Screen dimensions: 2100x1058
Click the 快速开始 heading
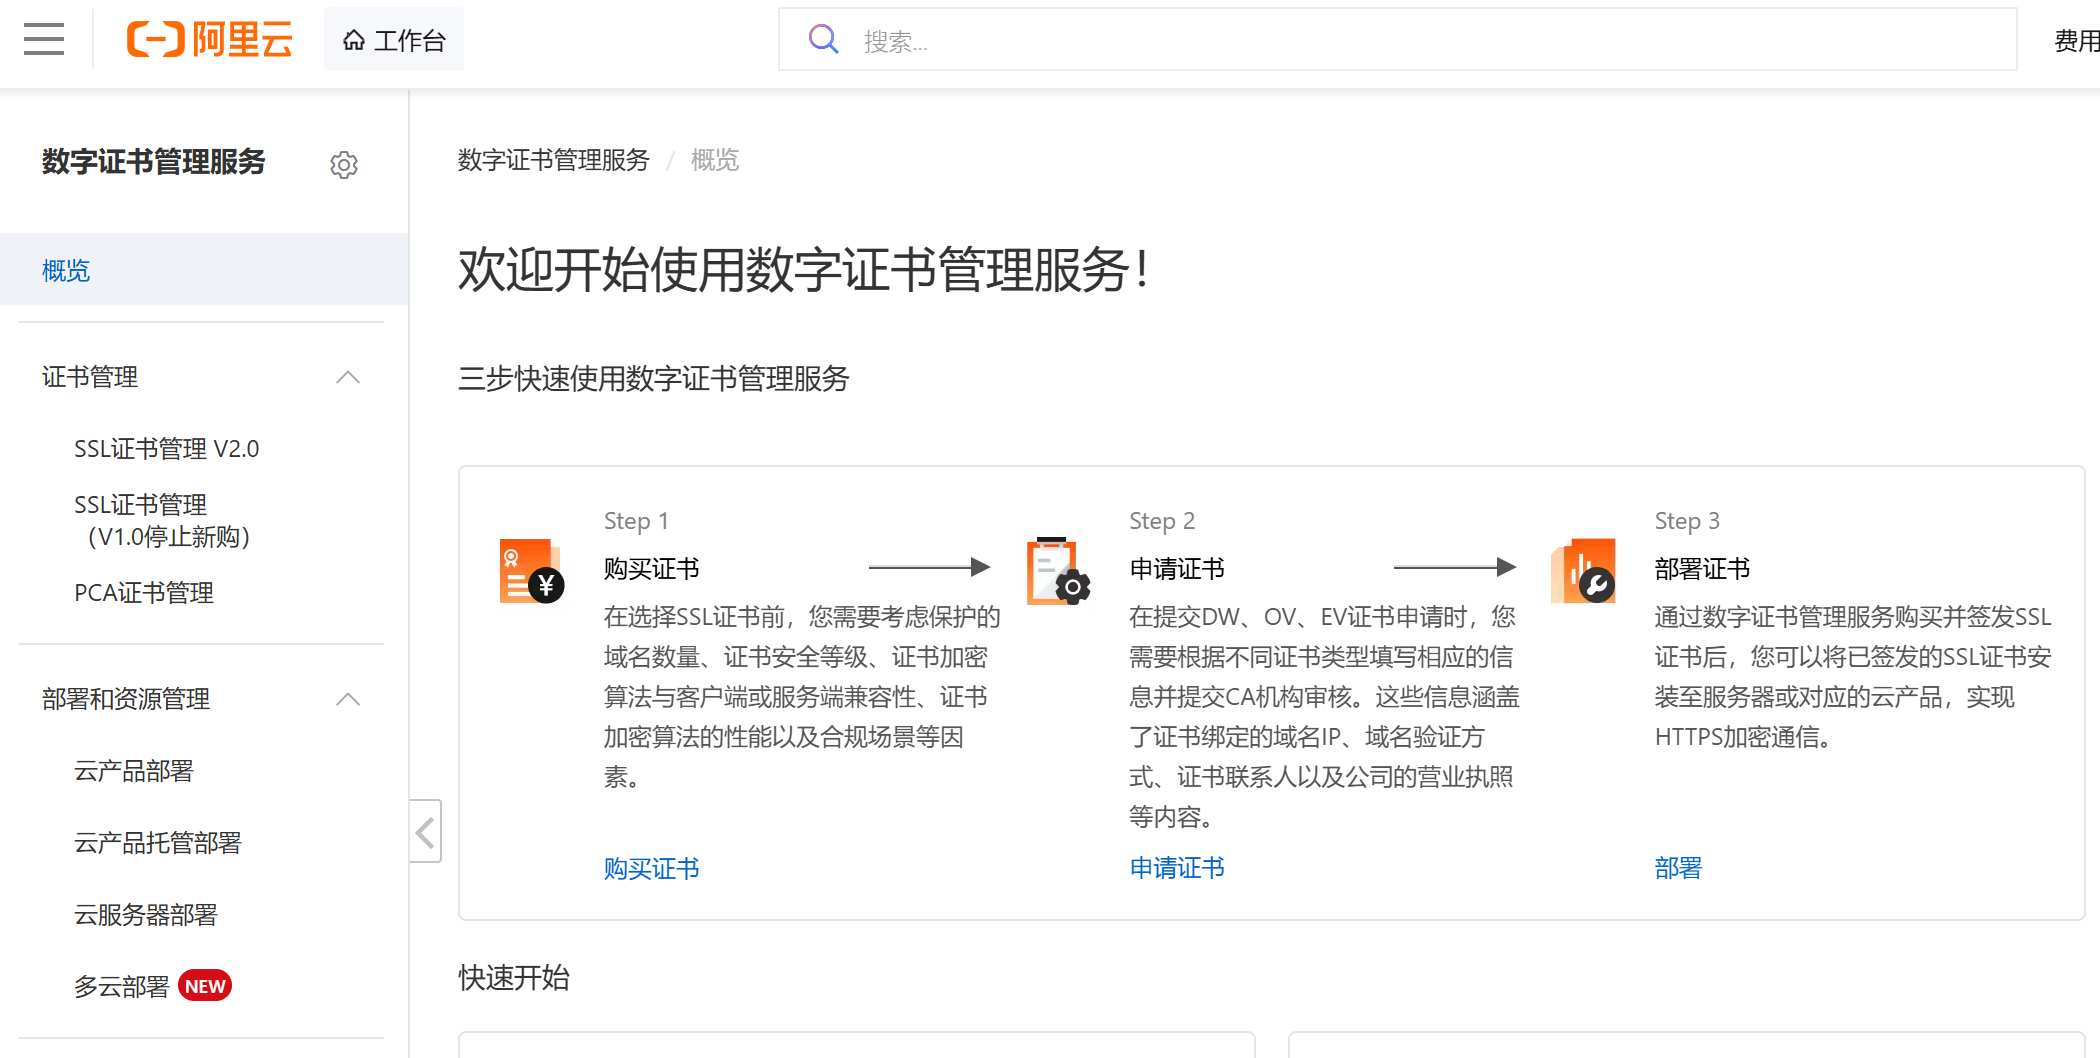(514, 977)
